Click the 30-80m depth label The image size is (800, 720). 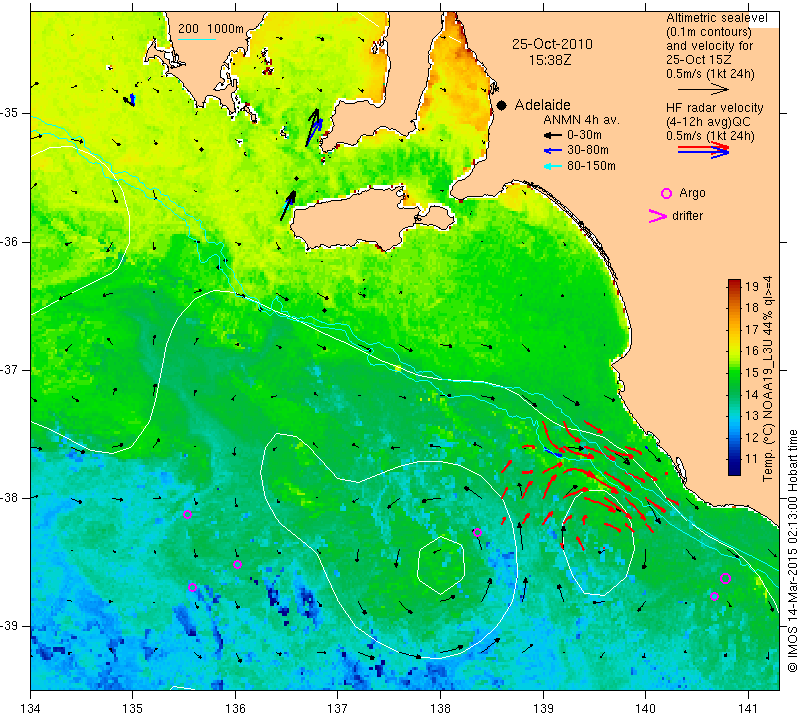pos(588,150)
